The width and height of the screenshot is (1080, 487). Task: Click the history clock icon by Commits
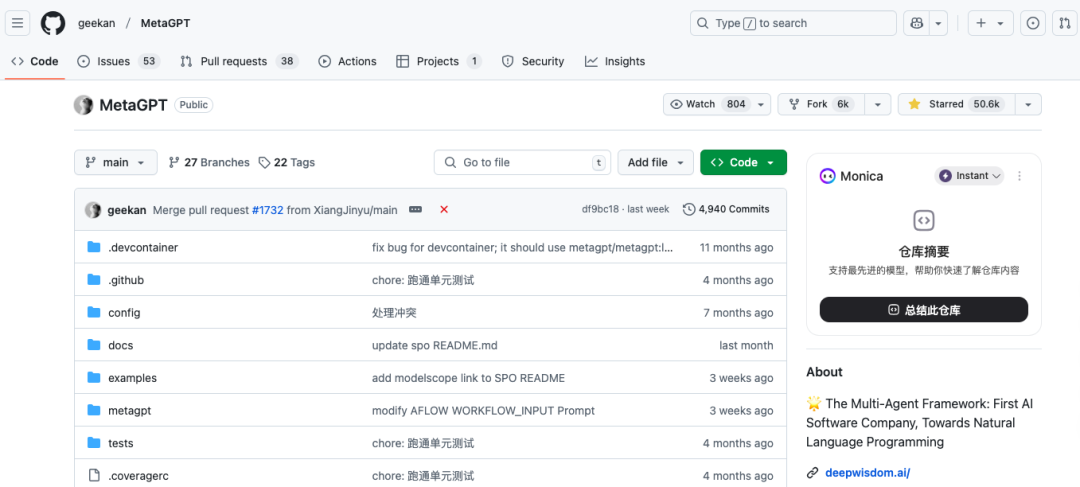click(689, 209)
